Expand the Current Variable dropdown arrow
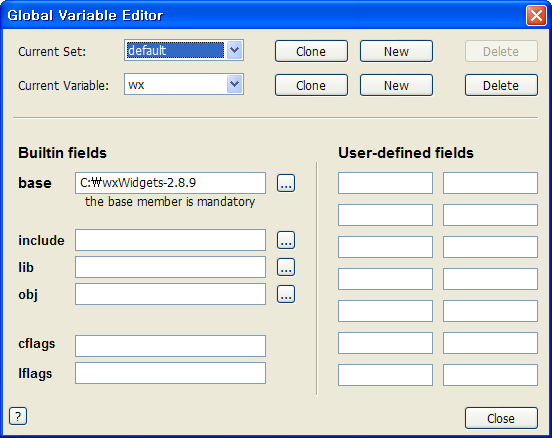The height and width of the screenshot is (438, 552). [x=234, y=84]
